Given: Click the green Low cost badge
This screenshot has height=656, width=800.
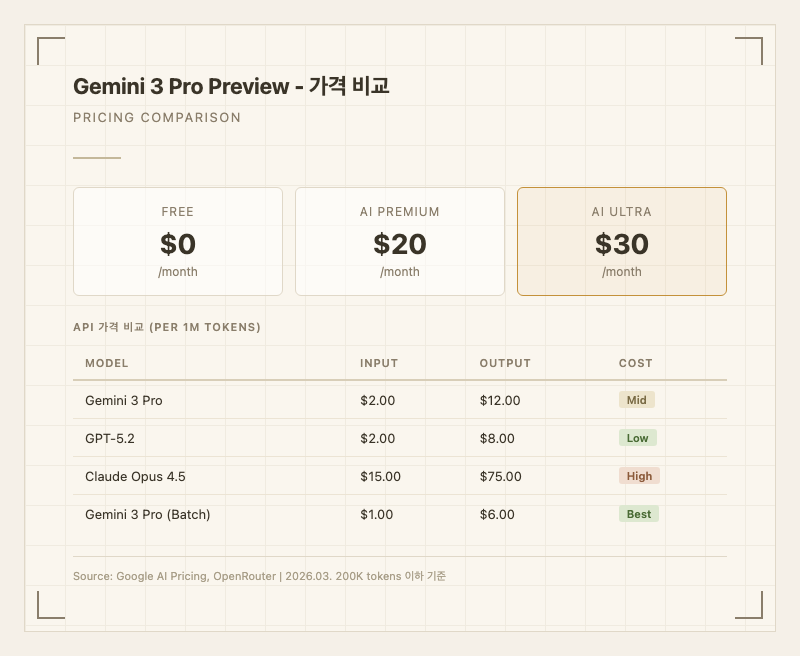Looking at the screenshot, I should click(637, 438).
